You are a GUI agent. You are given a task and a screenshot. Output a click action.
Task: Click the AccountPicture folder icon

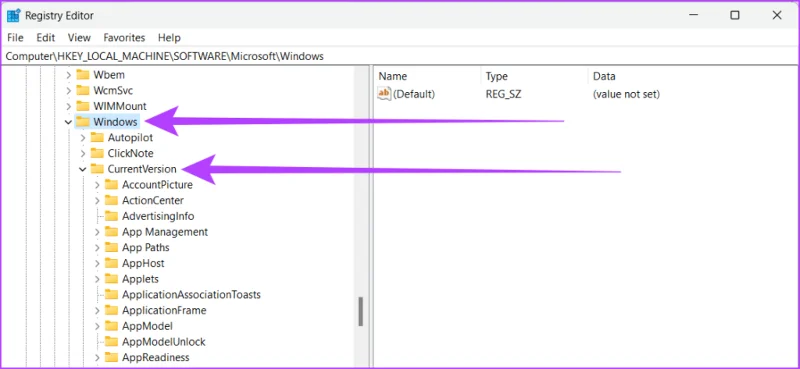(111, 185)
